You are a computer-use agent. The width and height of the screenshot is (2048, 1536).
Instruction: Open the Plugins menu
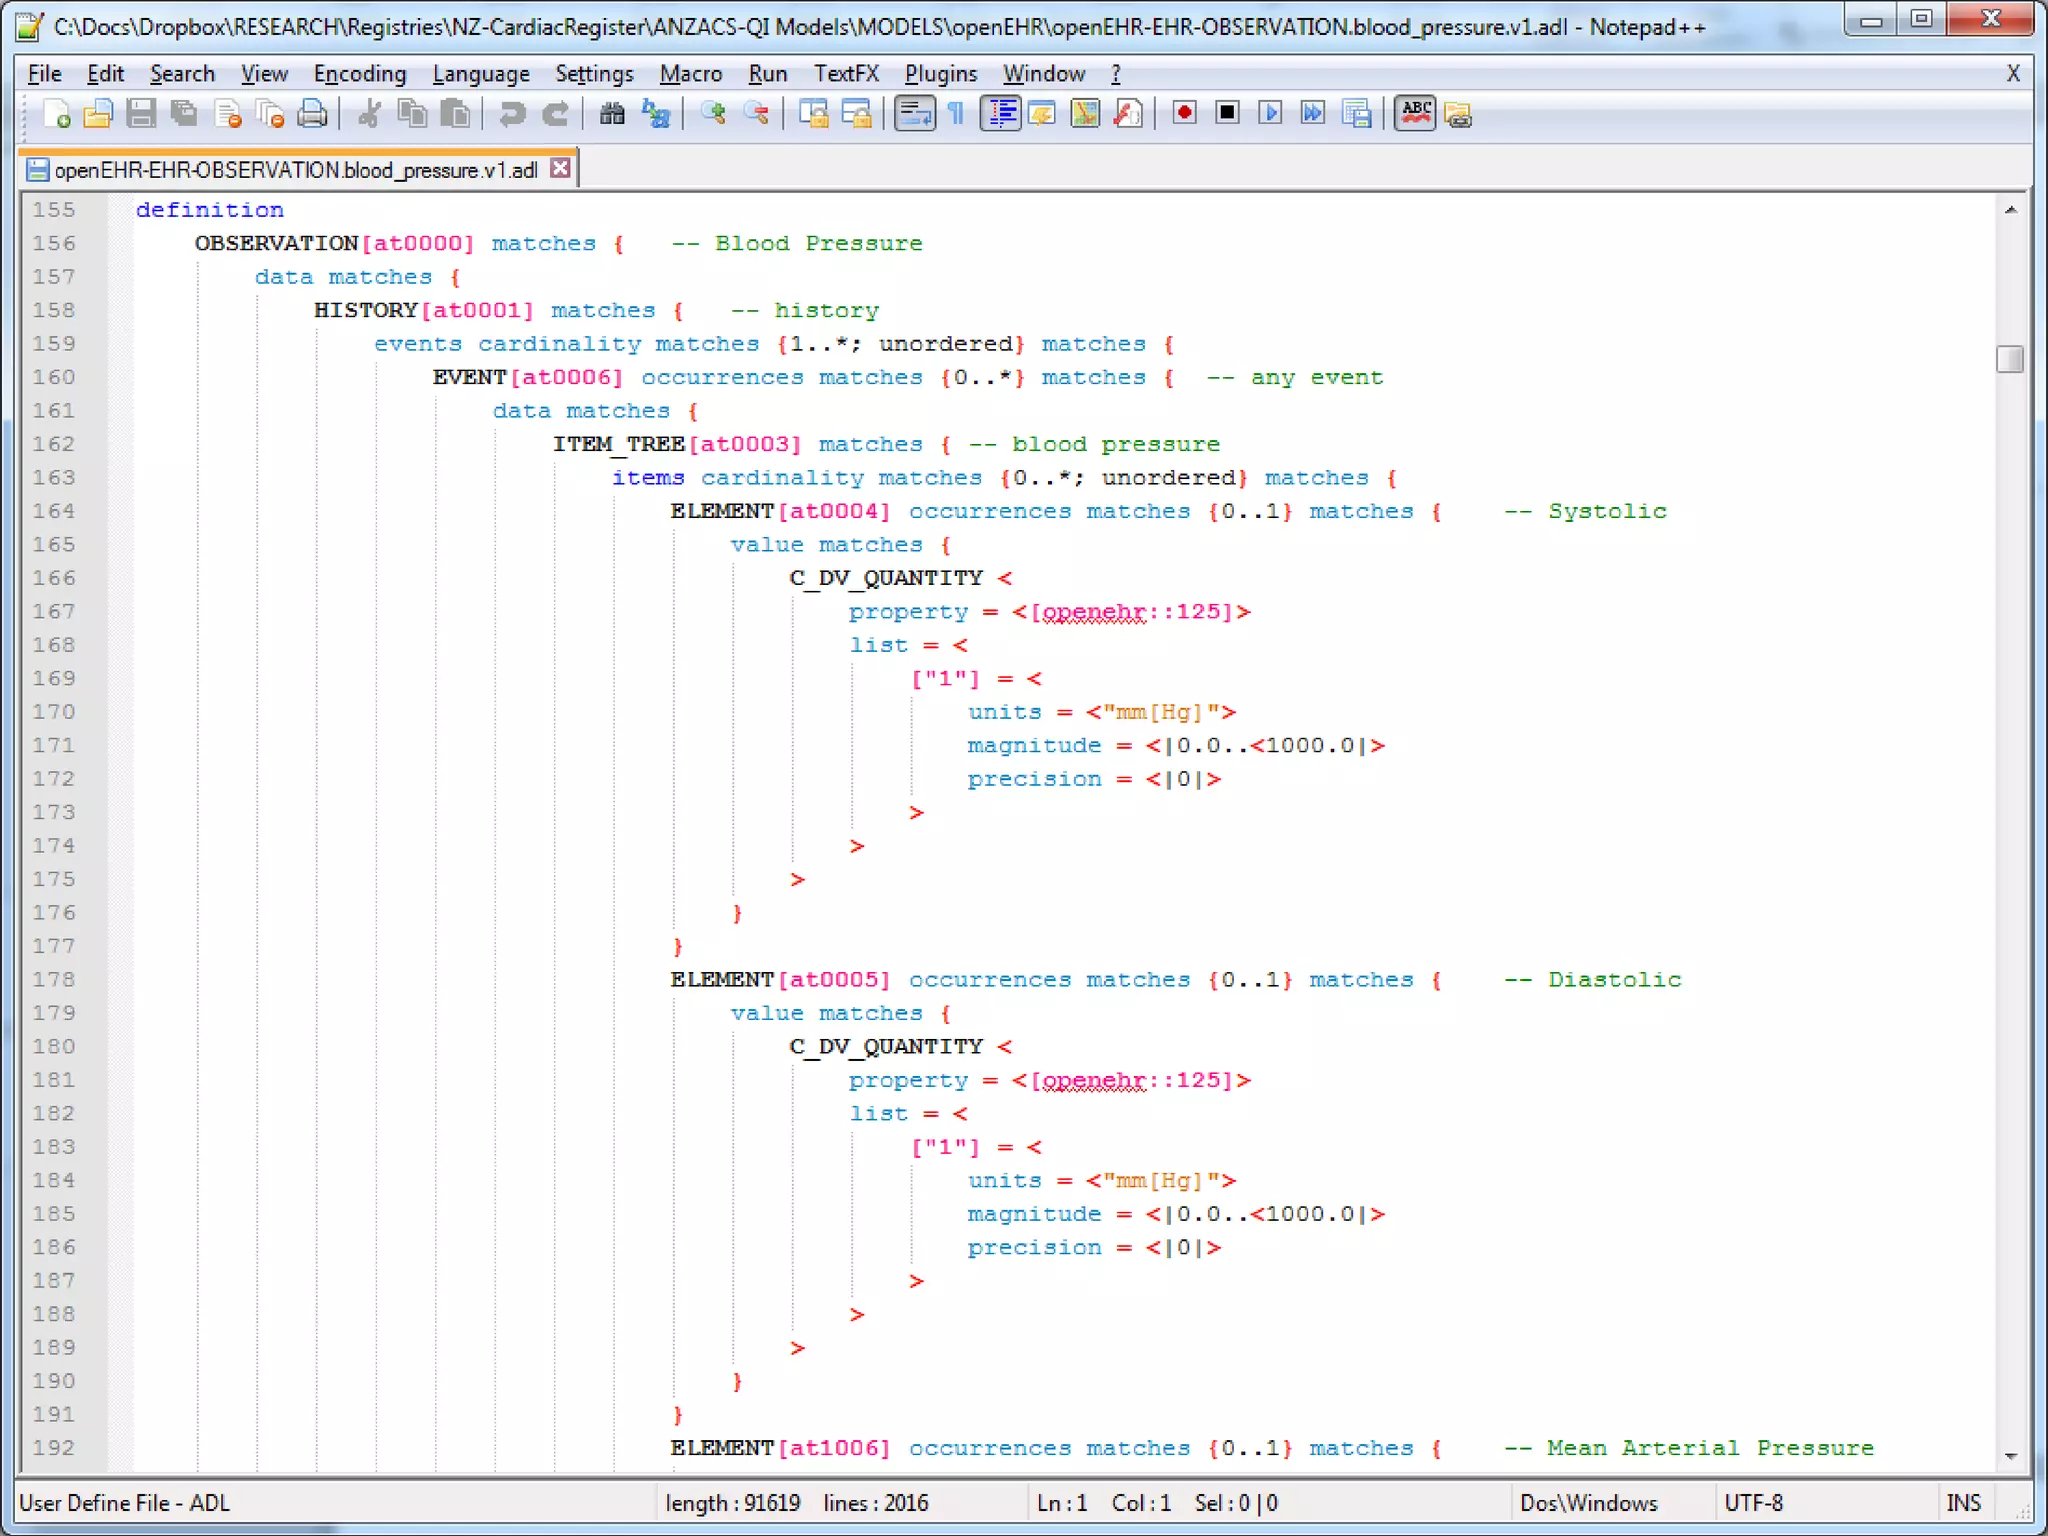click(x=940, y=74)
